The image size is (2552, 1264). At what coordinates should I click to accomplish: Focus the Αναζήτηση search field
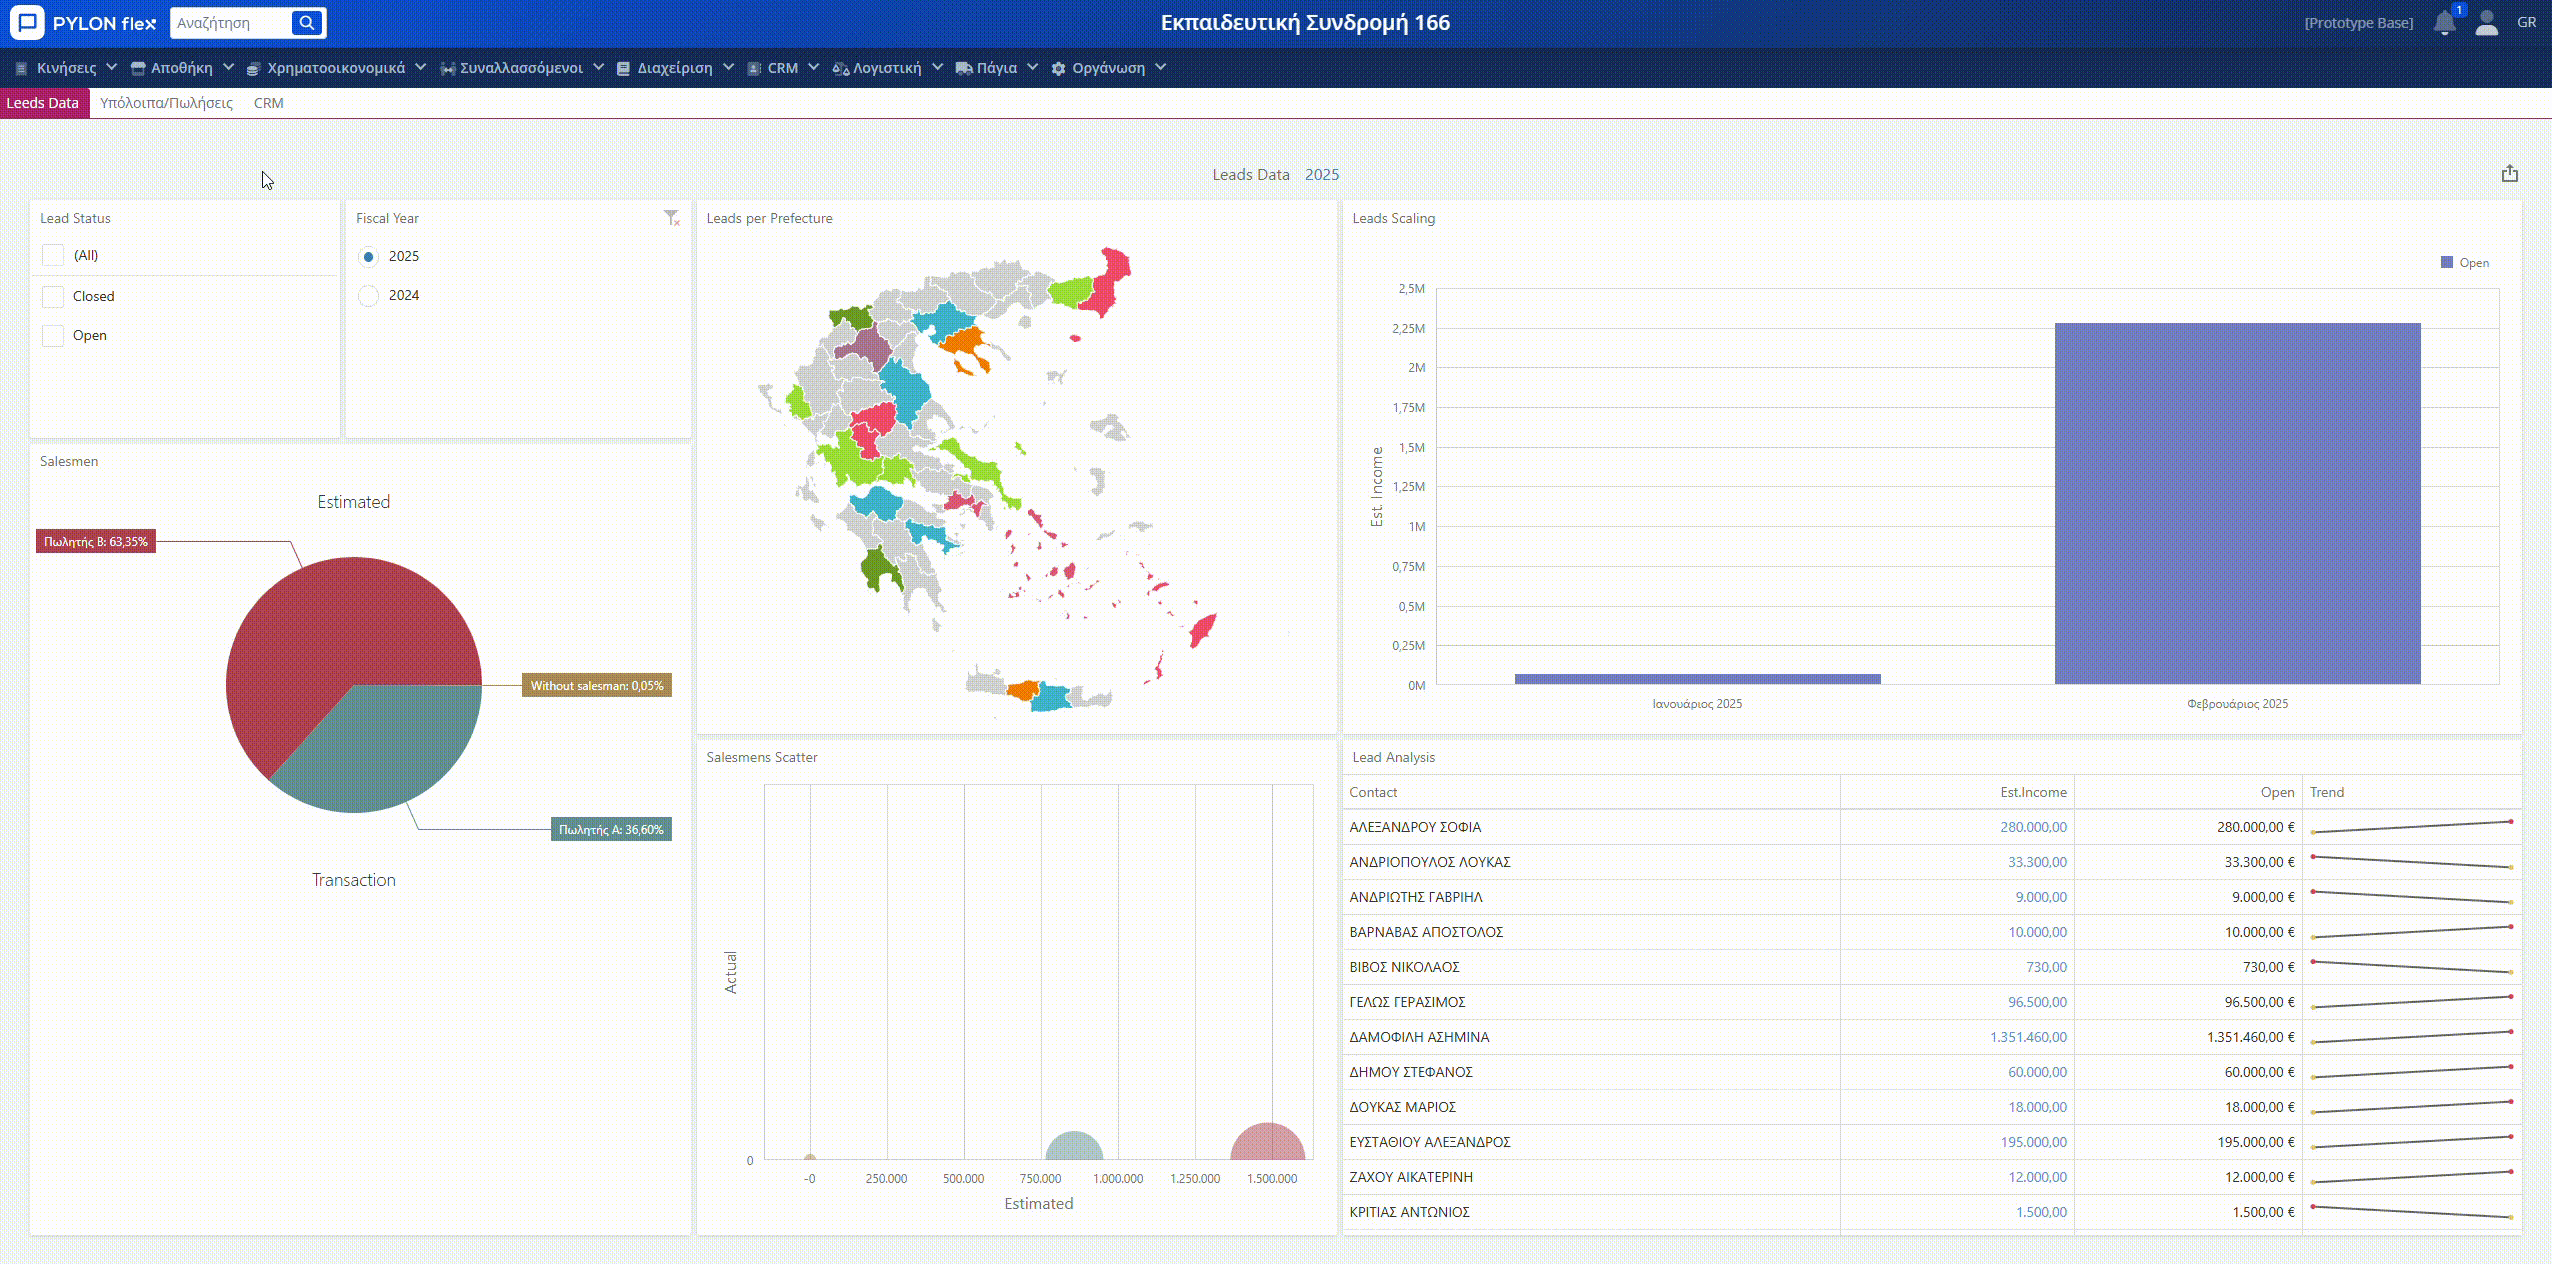231,22
